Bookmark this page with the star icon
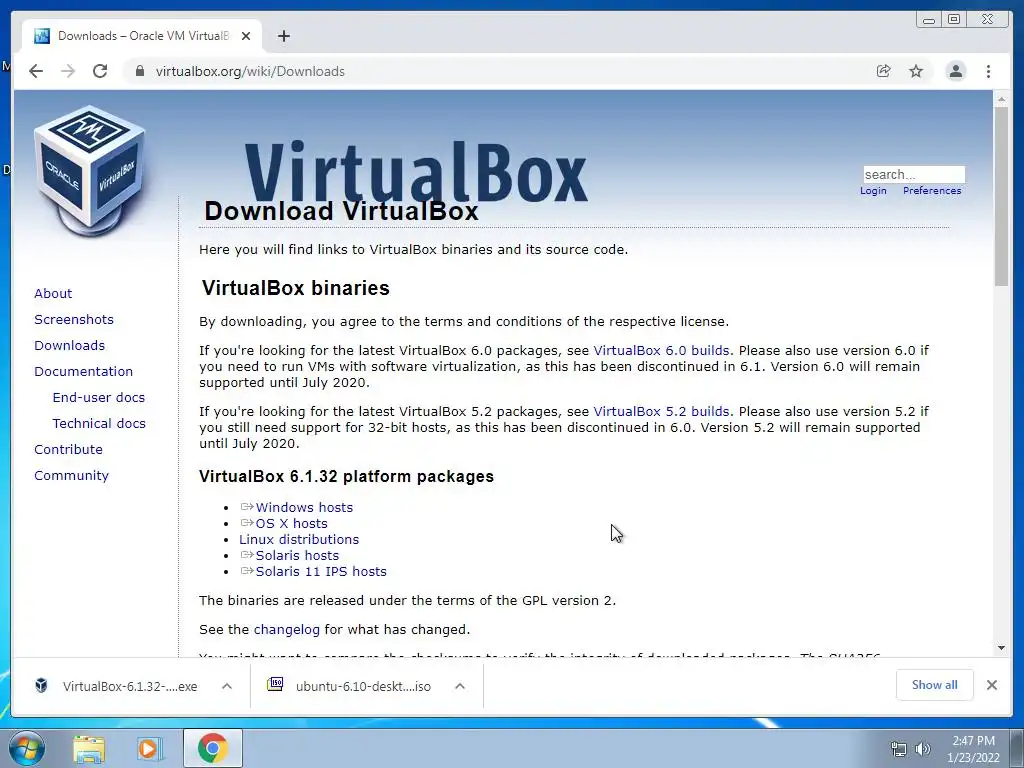The height and width of the screenshot is (768, 1024). click(916, 71)
